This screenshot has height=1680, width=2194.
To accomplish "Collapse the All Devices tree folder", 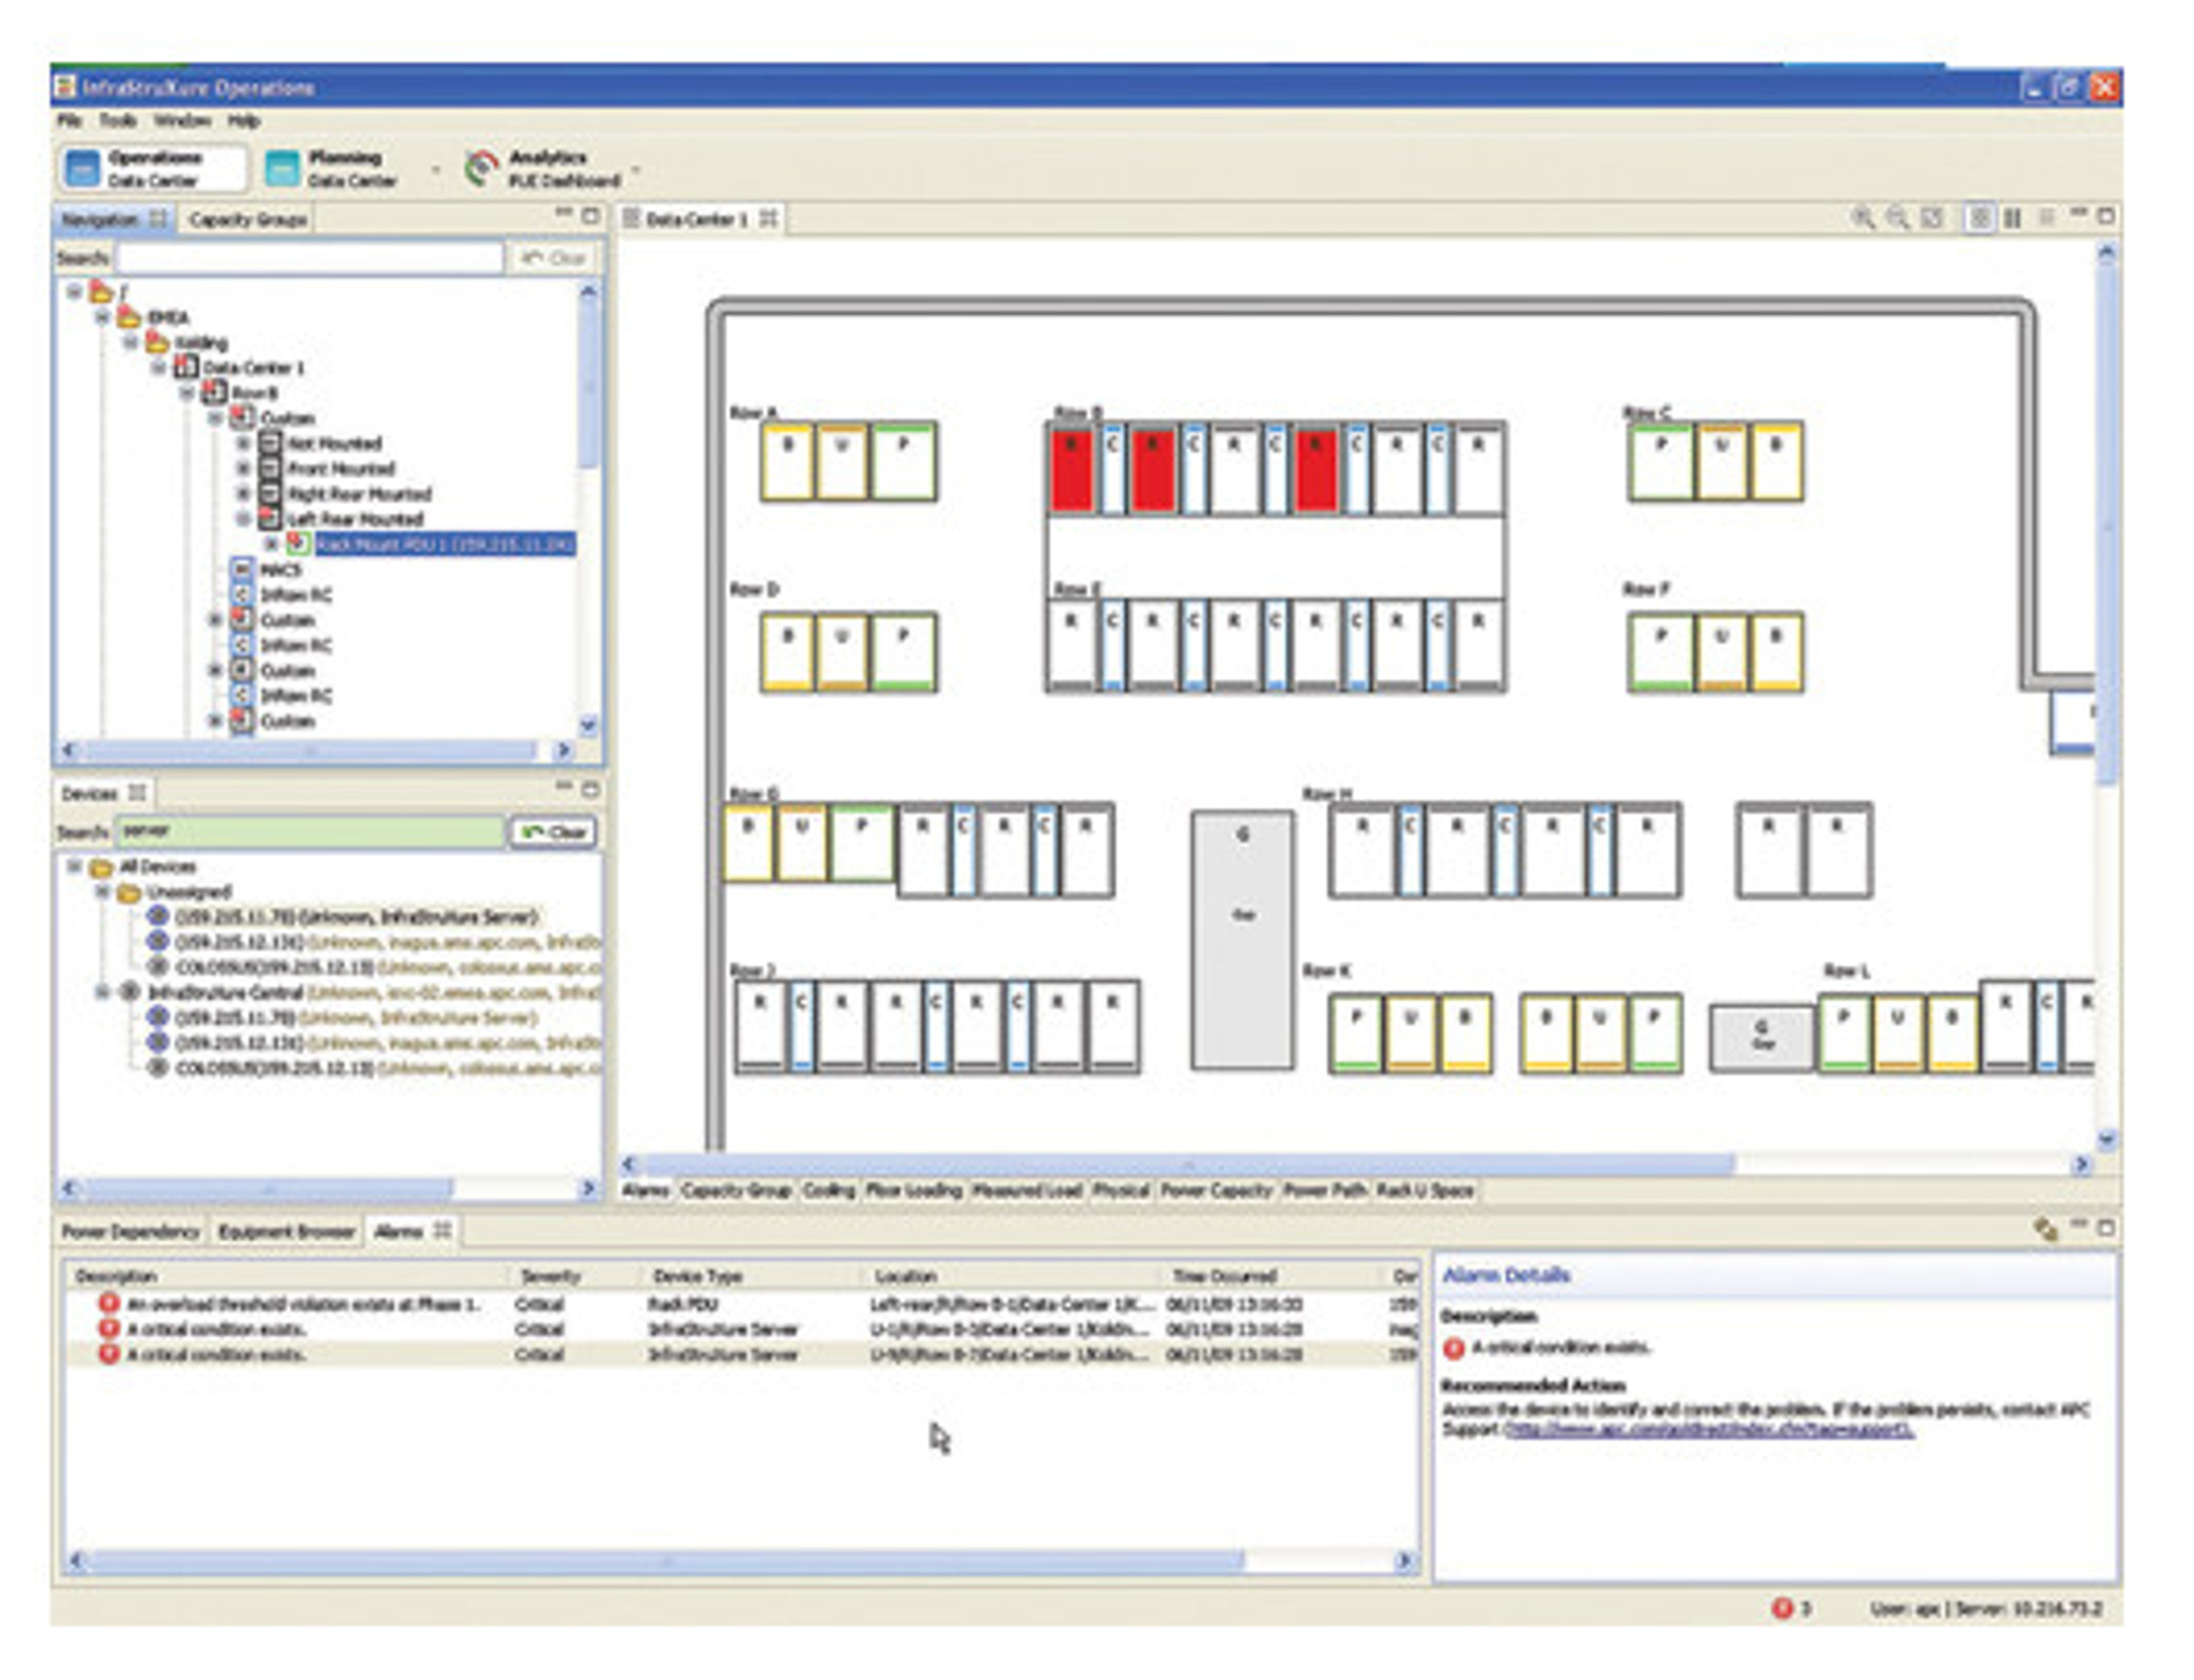I will (74, 866).
